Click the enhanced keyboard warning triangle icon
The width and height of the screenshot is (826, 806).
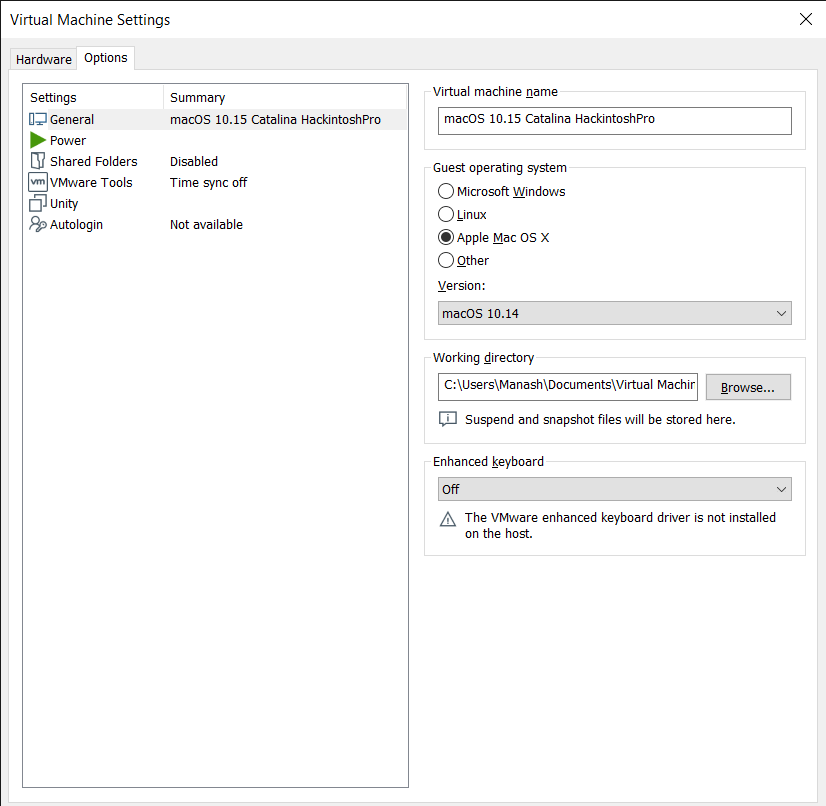[448, 519]
